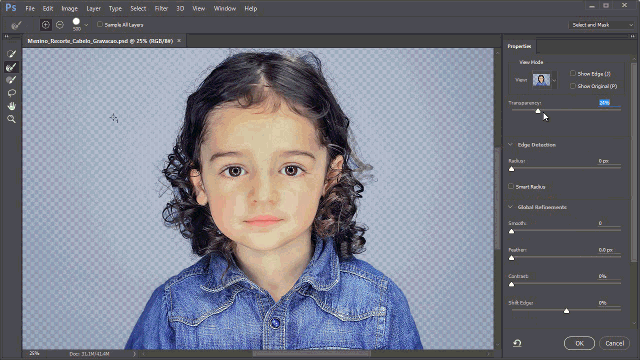Click the Shift Edge slider handle
640x360 pixels.
[567, 311]
